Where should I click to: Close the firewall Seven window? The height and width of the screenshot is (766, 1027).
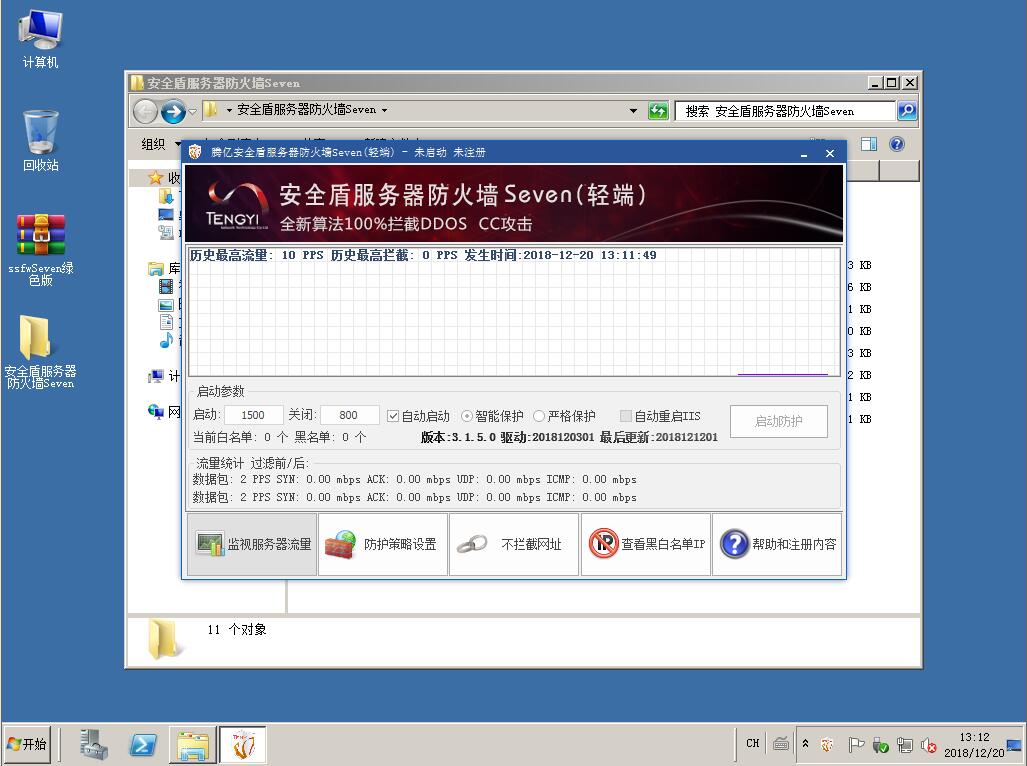coord(830,153)
